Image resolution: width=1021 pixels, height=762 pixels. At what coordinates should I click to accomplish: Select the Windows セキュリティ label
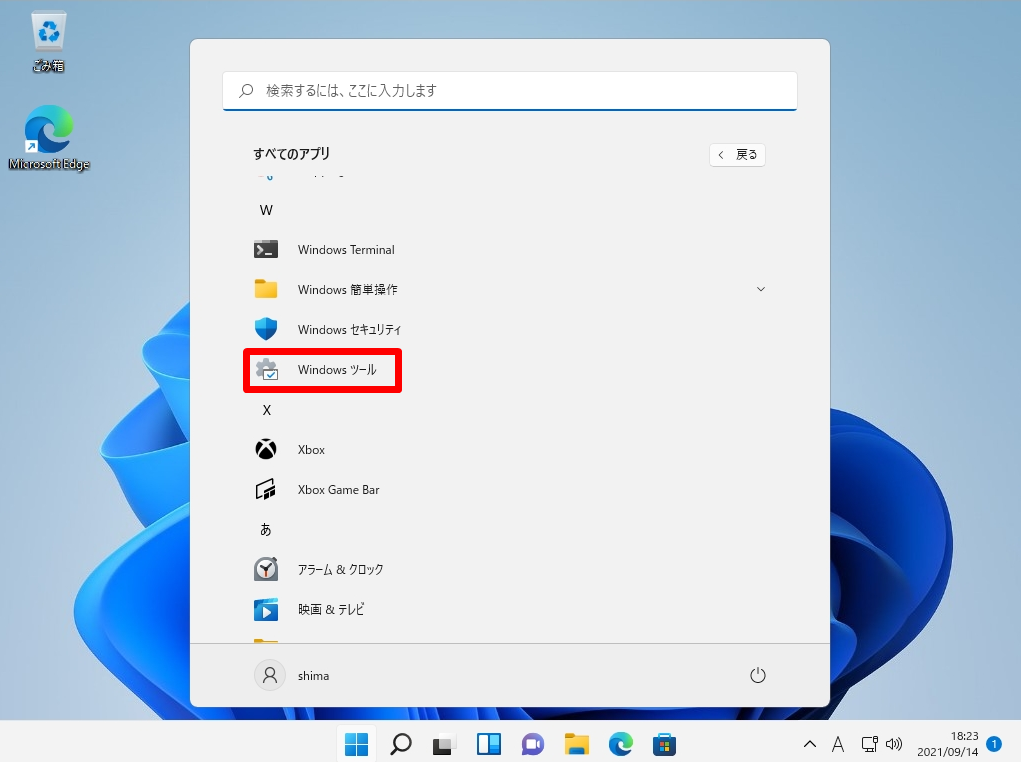point(349,330)
